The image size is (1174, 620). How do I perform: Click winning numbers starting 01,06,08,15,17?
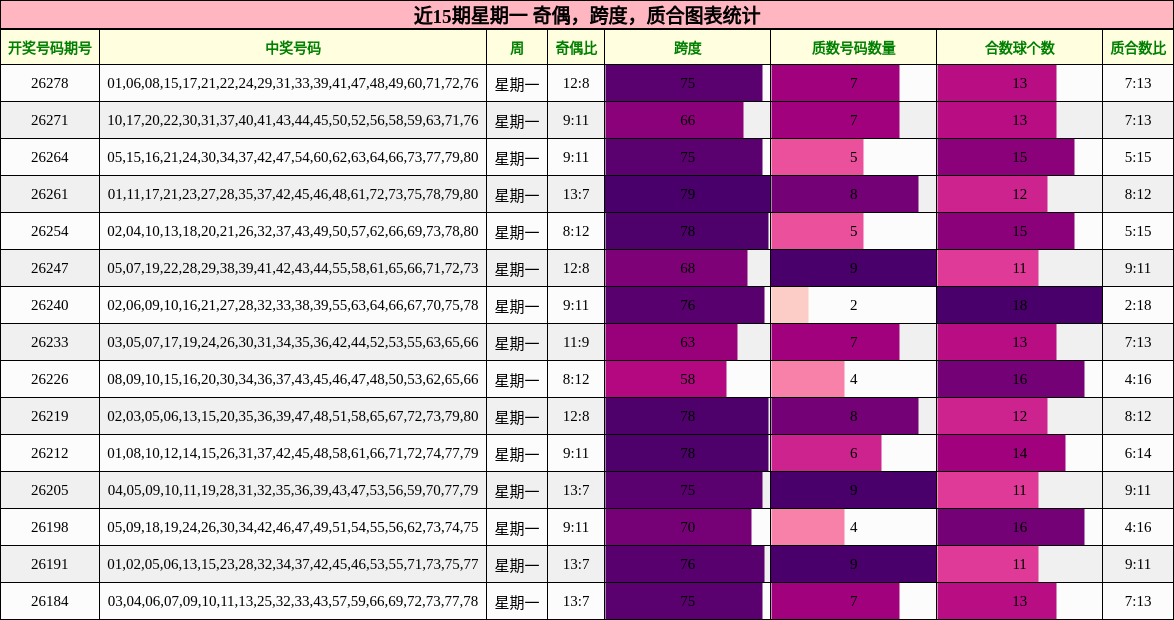point(293,83)
